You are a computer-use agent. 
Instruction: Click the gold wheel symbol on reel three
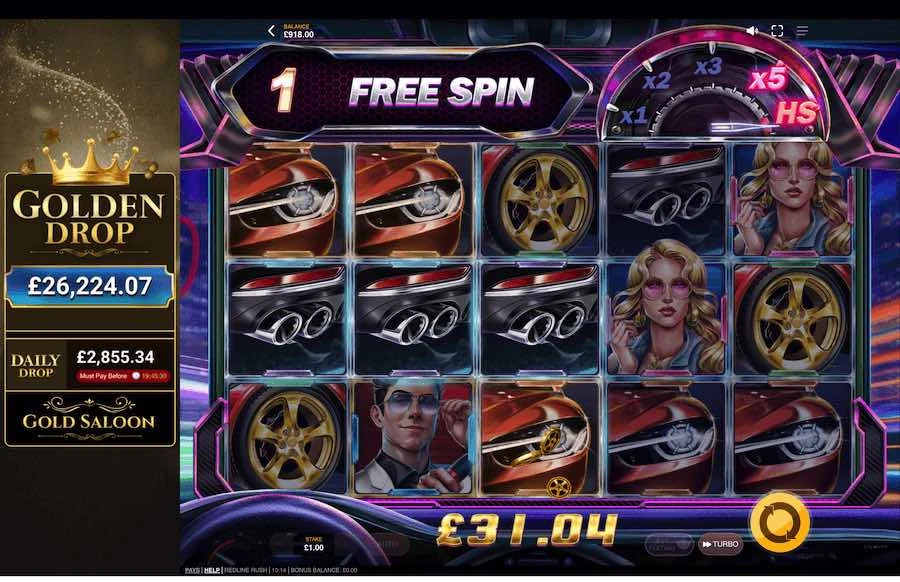(538, 200)
